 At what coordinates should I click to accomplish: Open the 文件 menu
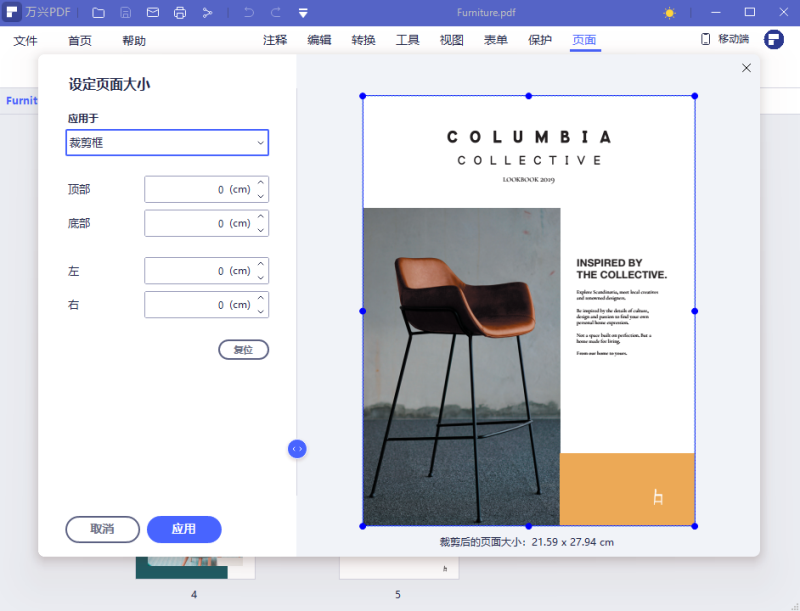[25, 41]
